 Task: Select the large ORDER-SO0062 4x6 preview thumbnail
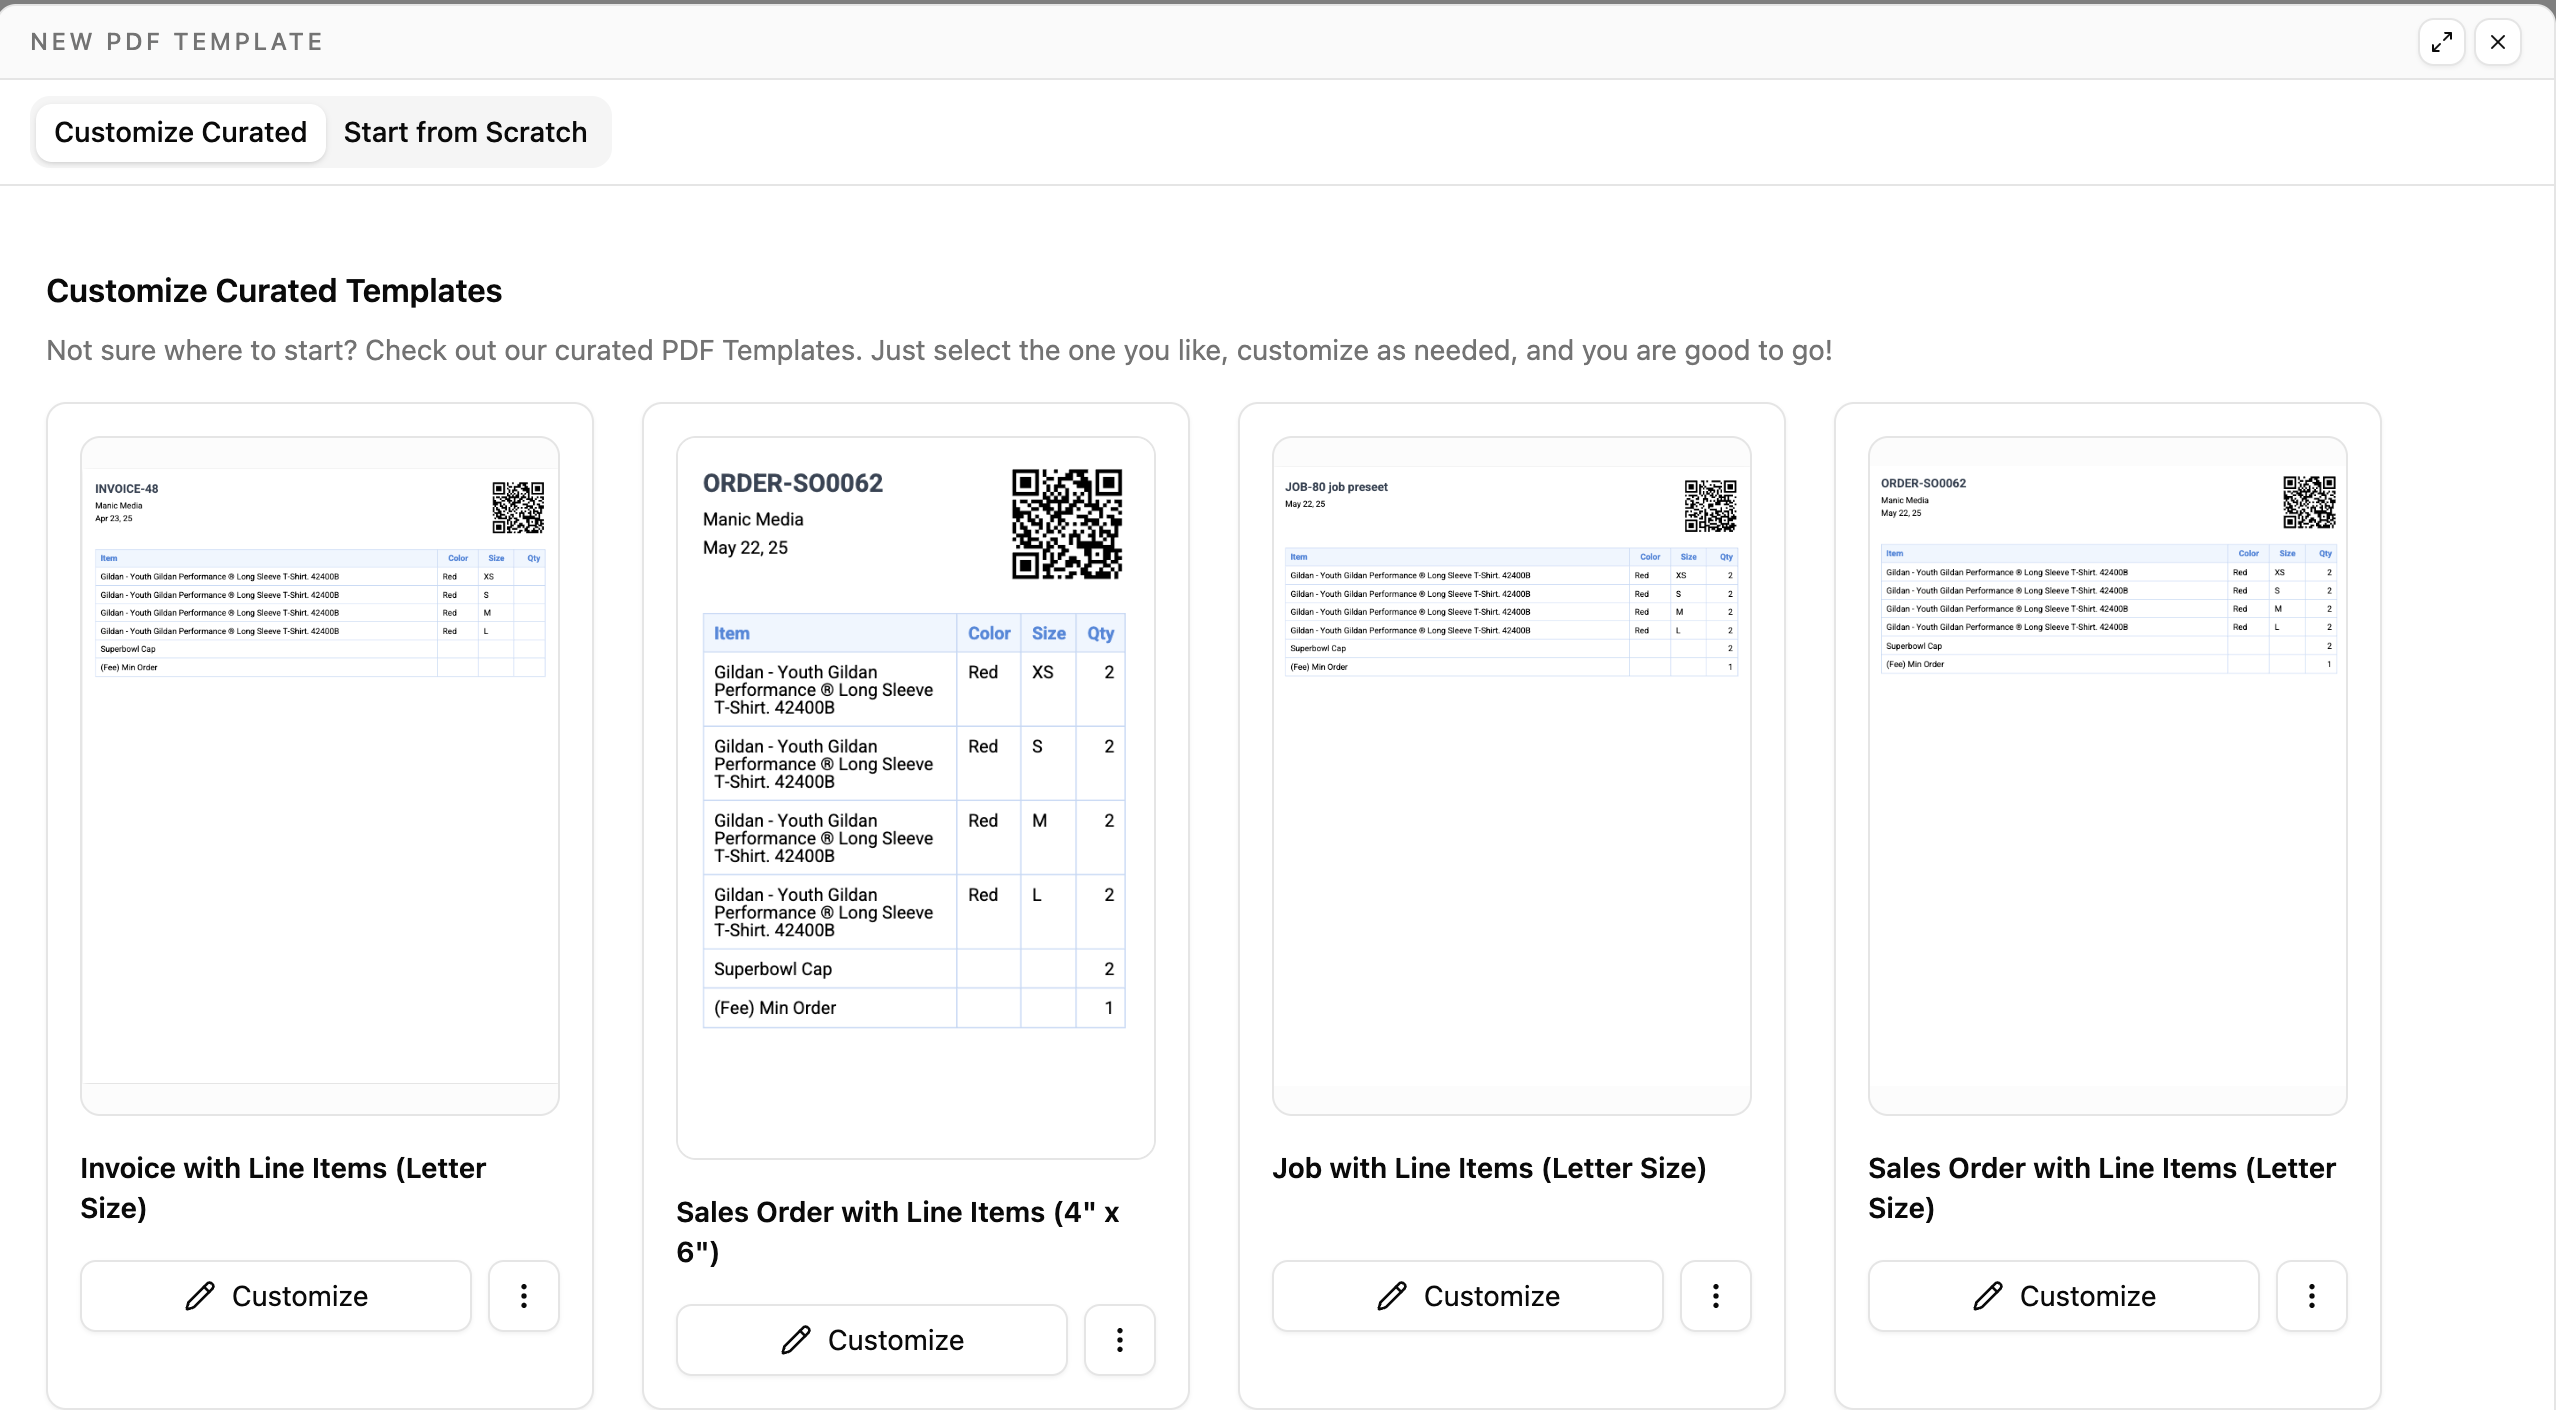pos(916,798)
